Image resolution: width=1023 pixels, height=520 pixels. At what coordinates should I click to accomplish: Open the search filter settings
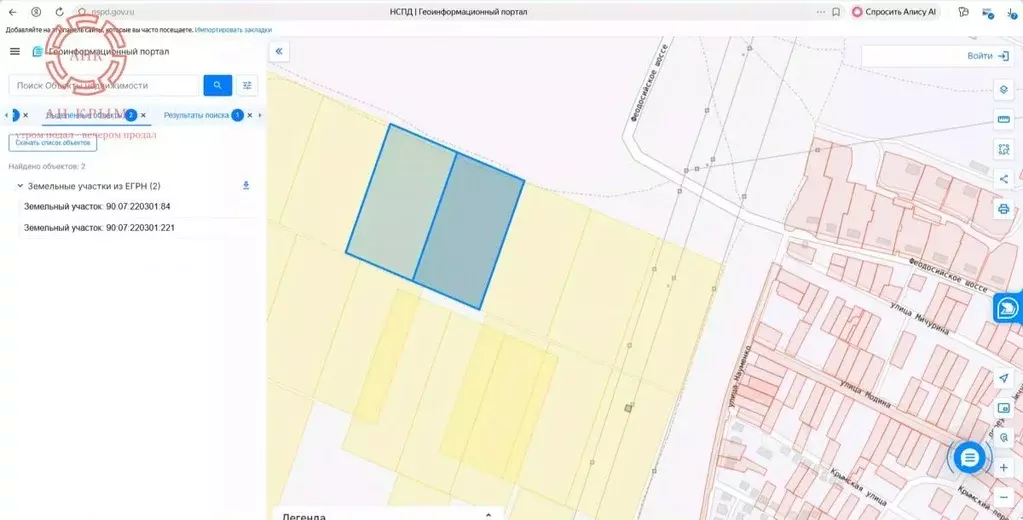247,86
